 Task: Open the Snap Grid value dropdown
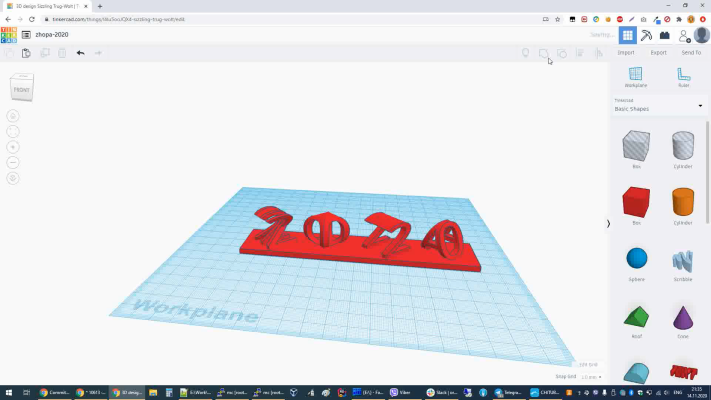click(x=591, y=377)
